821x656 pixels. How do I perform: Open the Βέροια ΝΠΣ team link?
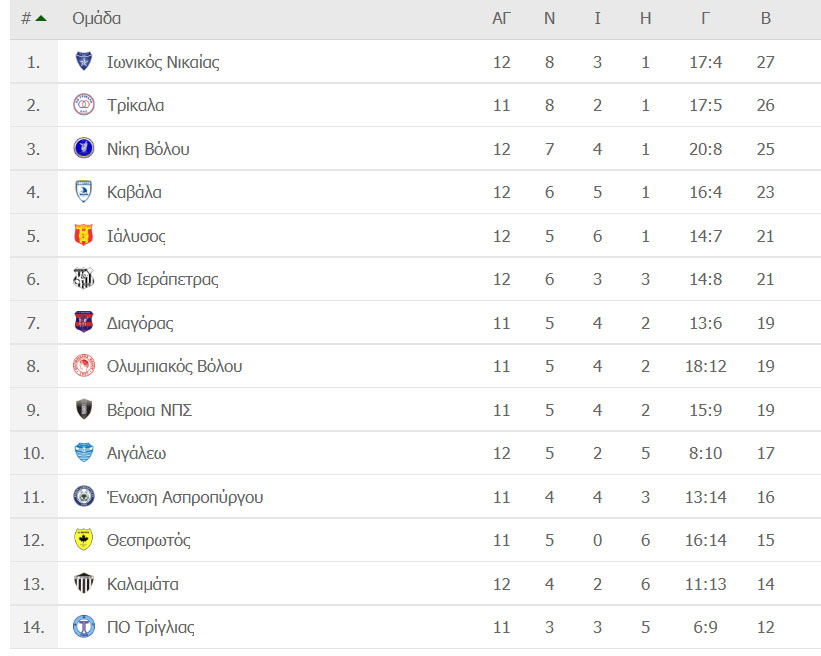(149, 409)
